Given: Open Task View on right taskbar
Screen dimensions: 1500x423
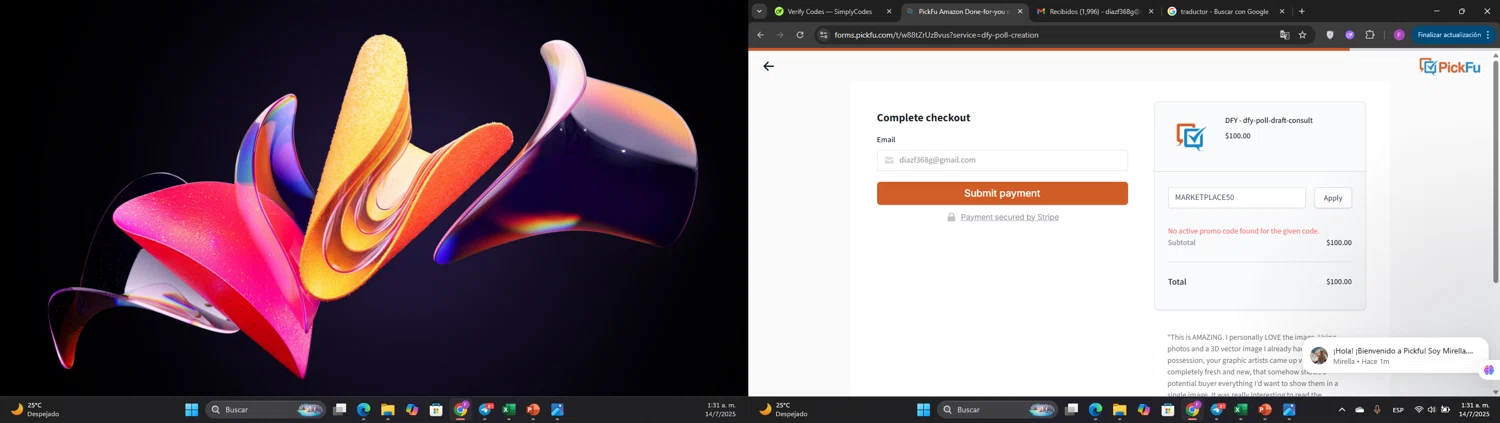Looking at the screenshot, I should click(x=1072, y=410).
